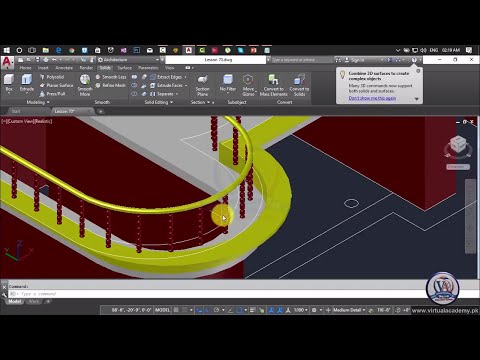Close the tip balloon notification

(418, 71)
